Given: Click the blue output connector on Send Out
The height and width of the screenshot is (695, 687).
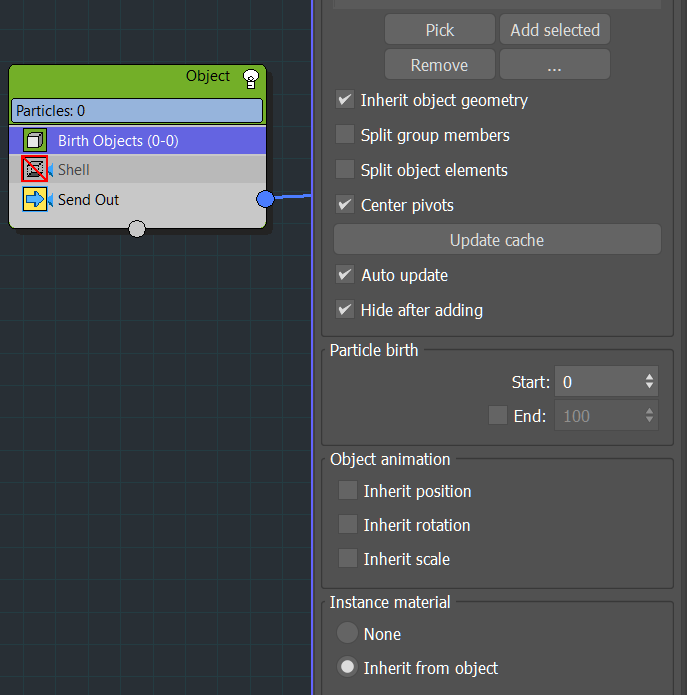Looking at the screenshot, I should click(265, 199).
